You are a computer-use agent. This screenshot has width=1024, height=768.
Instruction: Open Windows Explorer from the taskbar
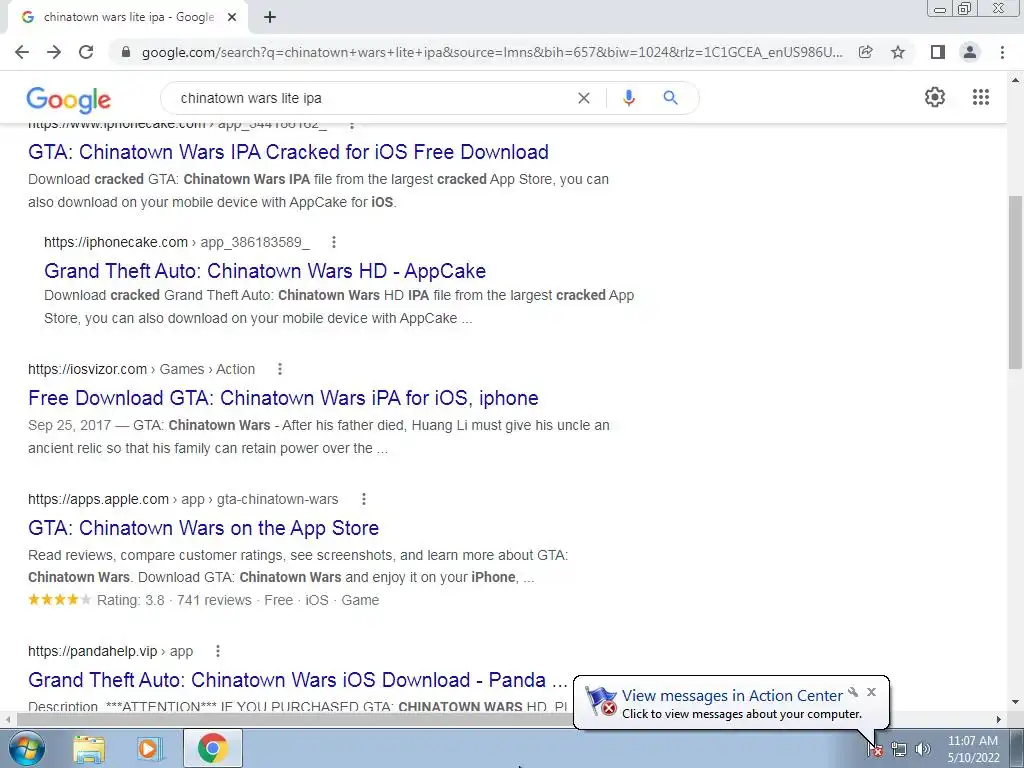89,748
